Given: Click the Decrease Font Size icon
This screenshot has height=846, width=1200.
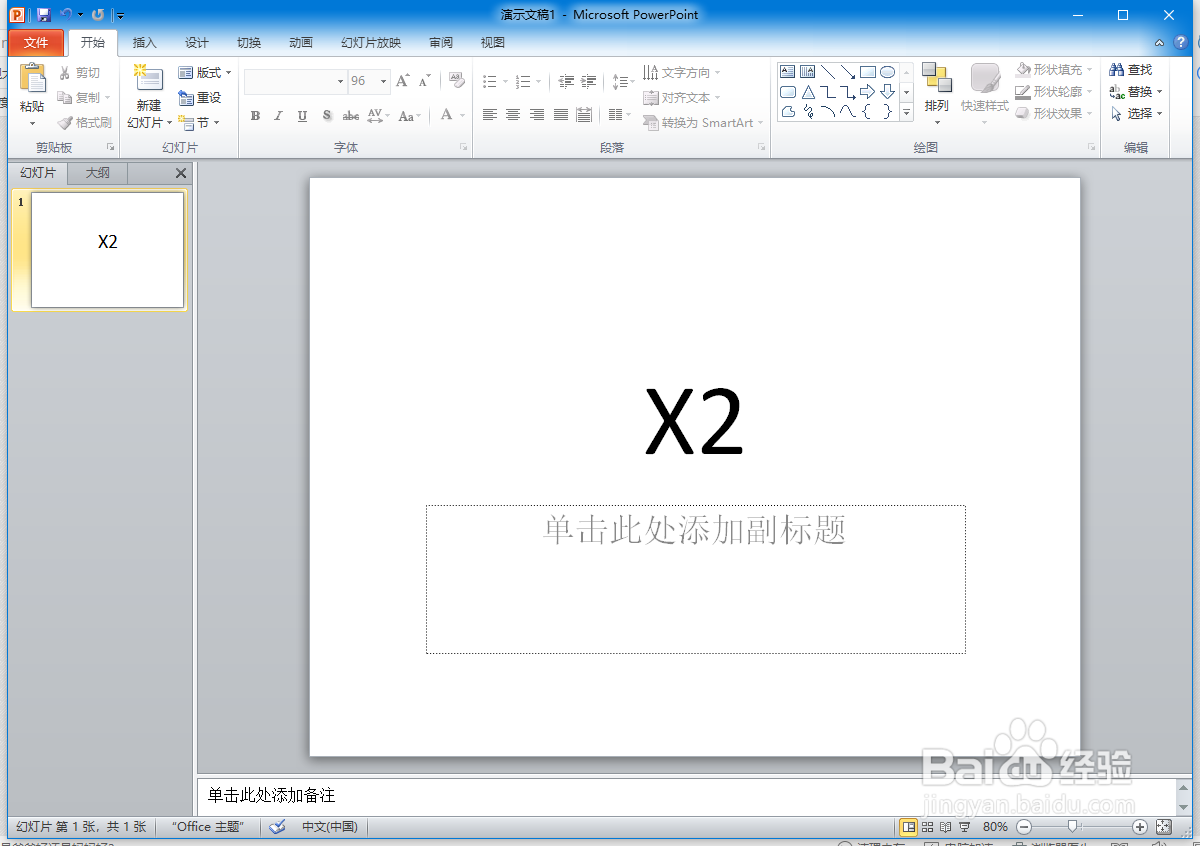Looking at the screenshot, I should 425,81.
